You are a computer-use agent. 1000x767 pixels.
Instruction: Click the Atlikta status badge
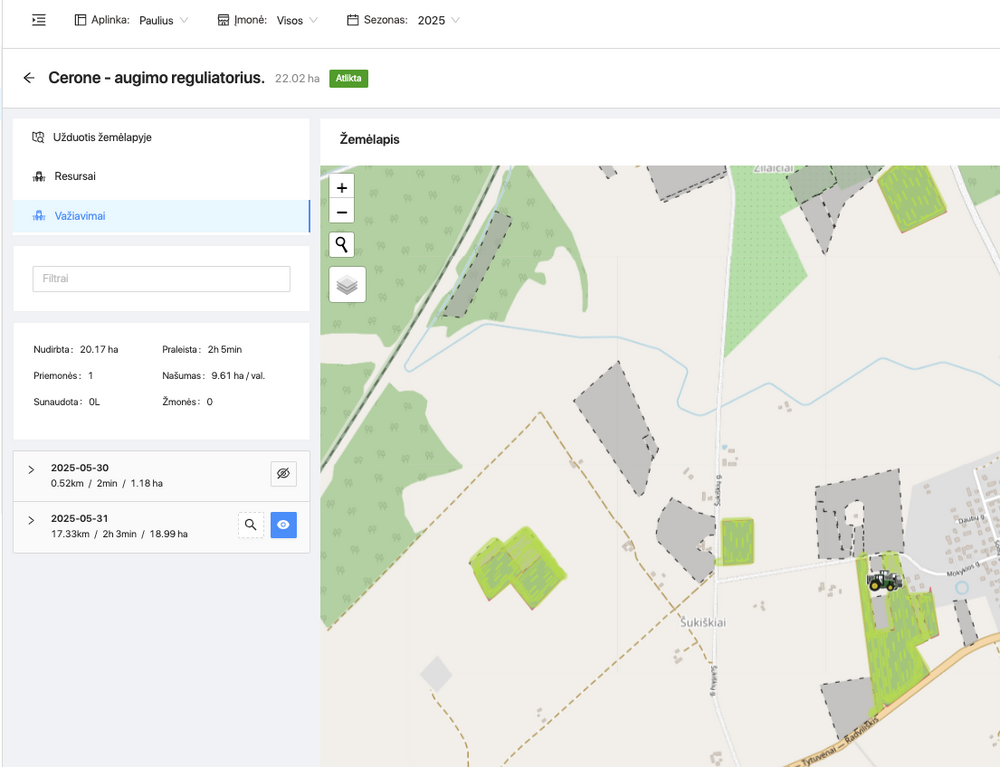[x=349, y=78]
